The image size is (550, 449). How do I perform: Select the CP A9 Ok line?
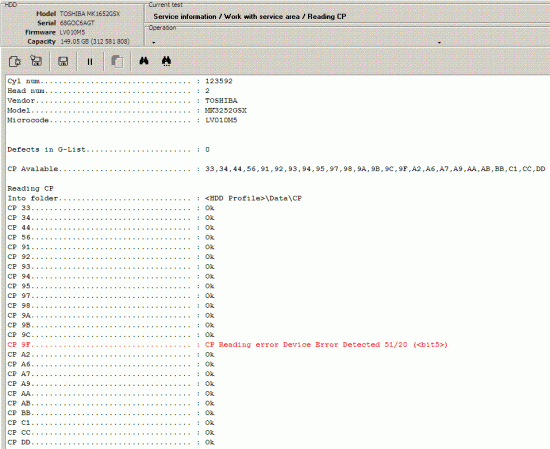pos(111,384)
